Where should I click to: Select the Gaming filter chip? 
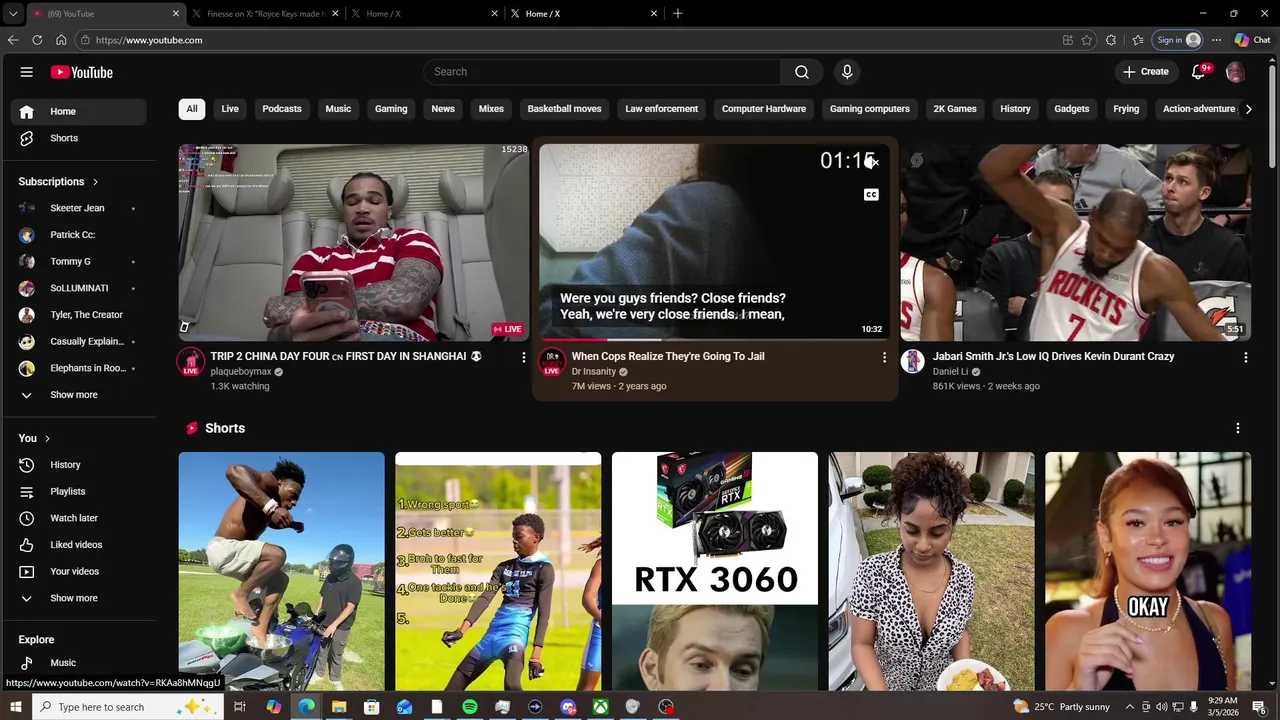coord(391,109)
